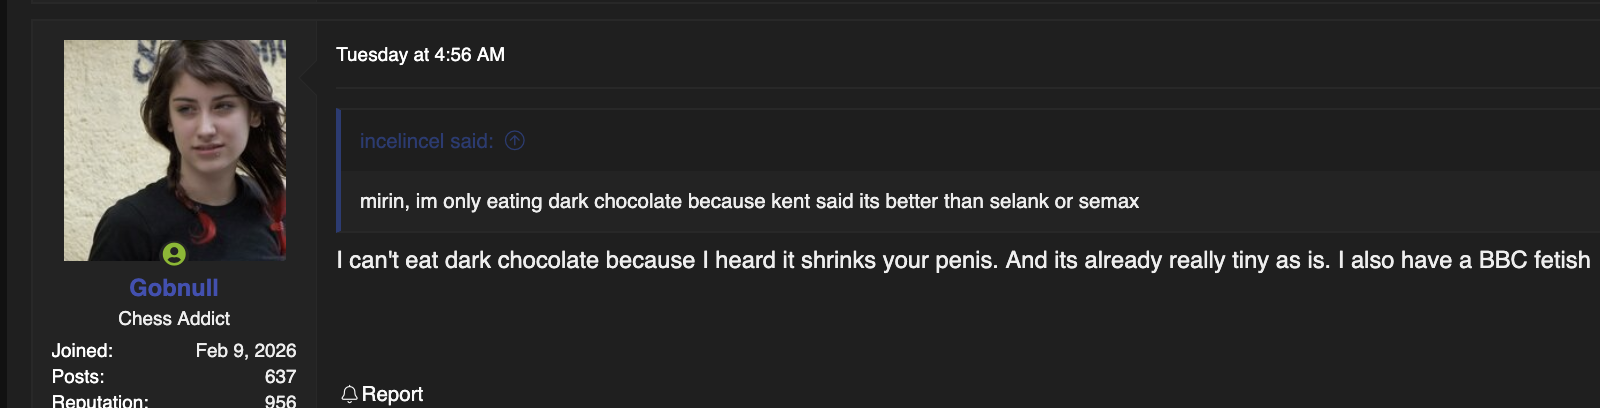
Task: Expand the quoted message starting with "mirin"
Action: click(x=749, y=201)
